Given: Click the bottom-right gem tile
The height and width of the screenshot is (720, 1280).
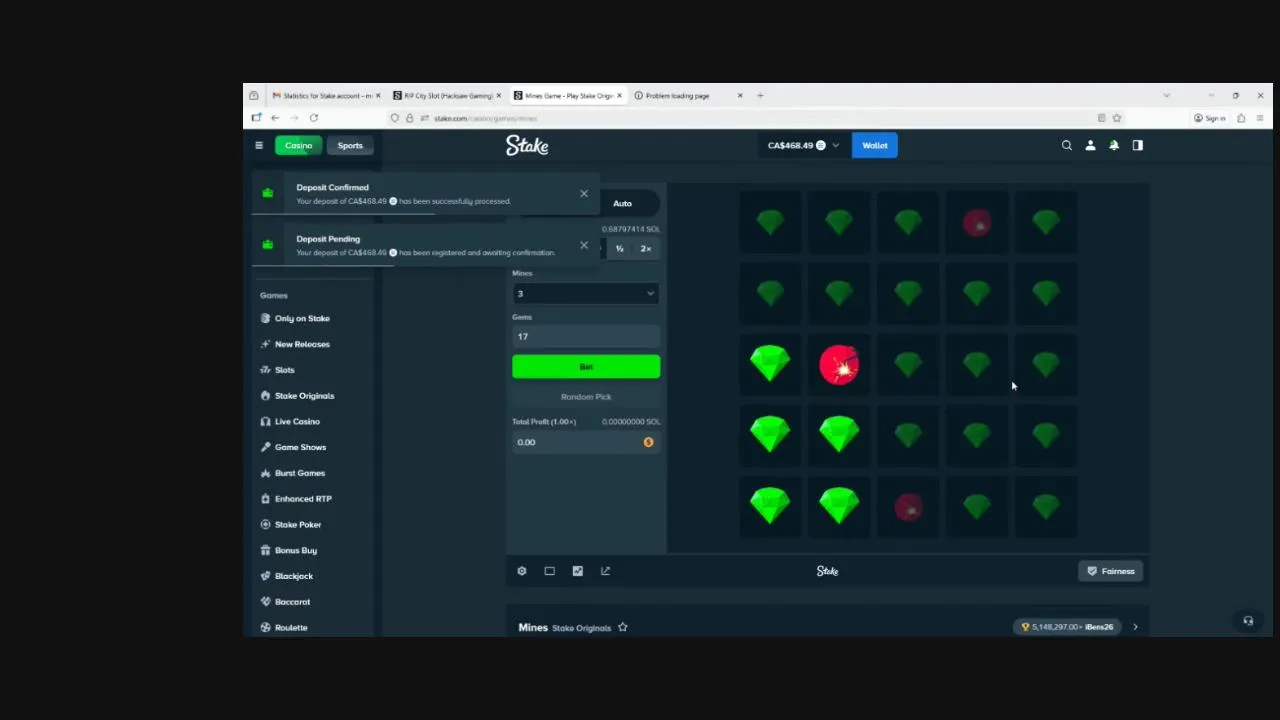Looking at the screenshot, I should [x=1046, y=507].
